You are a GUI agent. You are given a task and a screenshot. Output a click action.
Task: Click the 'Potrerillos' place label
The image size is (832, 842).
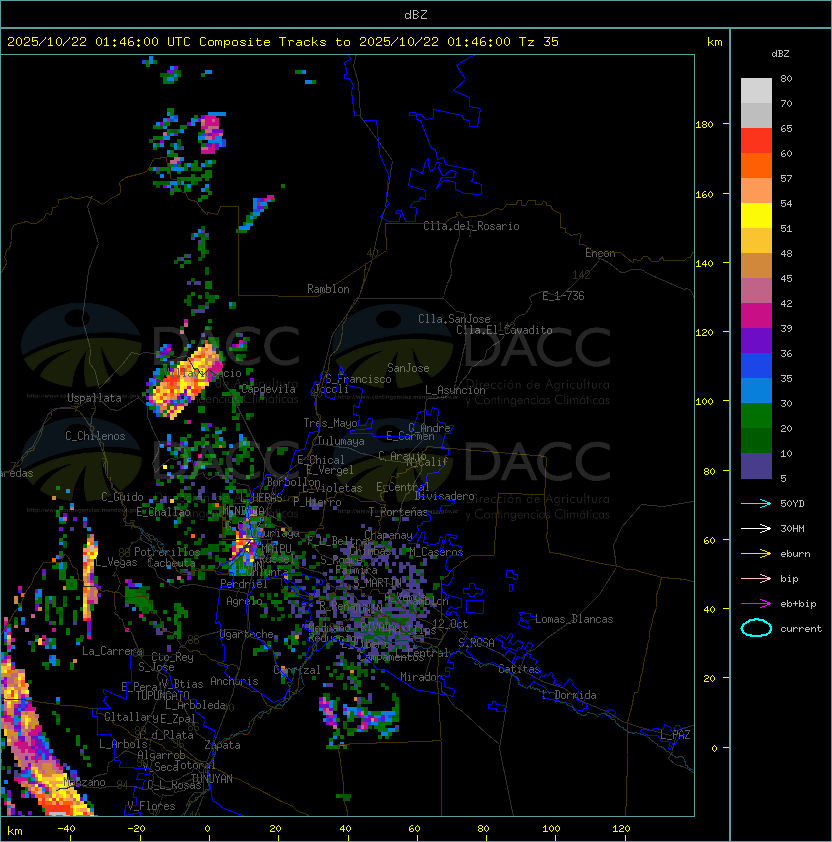click(167, 552)
